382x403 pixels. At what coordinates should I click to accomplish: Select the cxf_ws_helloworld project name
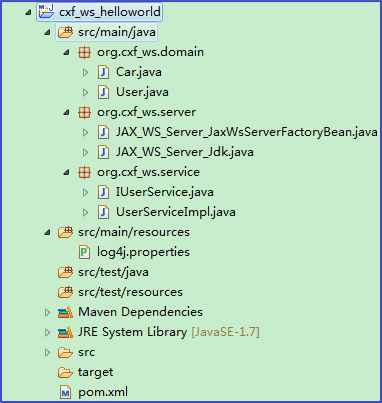click(x=110, y=12)
